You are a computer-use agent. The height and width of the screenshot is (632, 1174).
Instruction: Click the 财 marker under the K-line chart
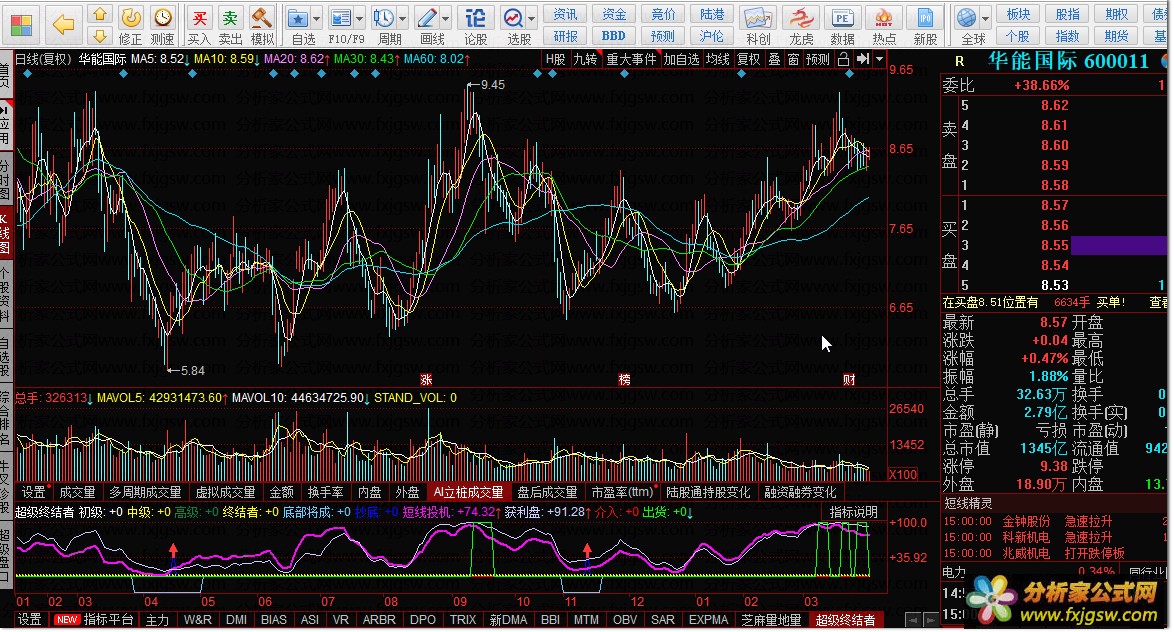(849, 380)
